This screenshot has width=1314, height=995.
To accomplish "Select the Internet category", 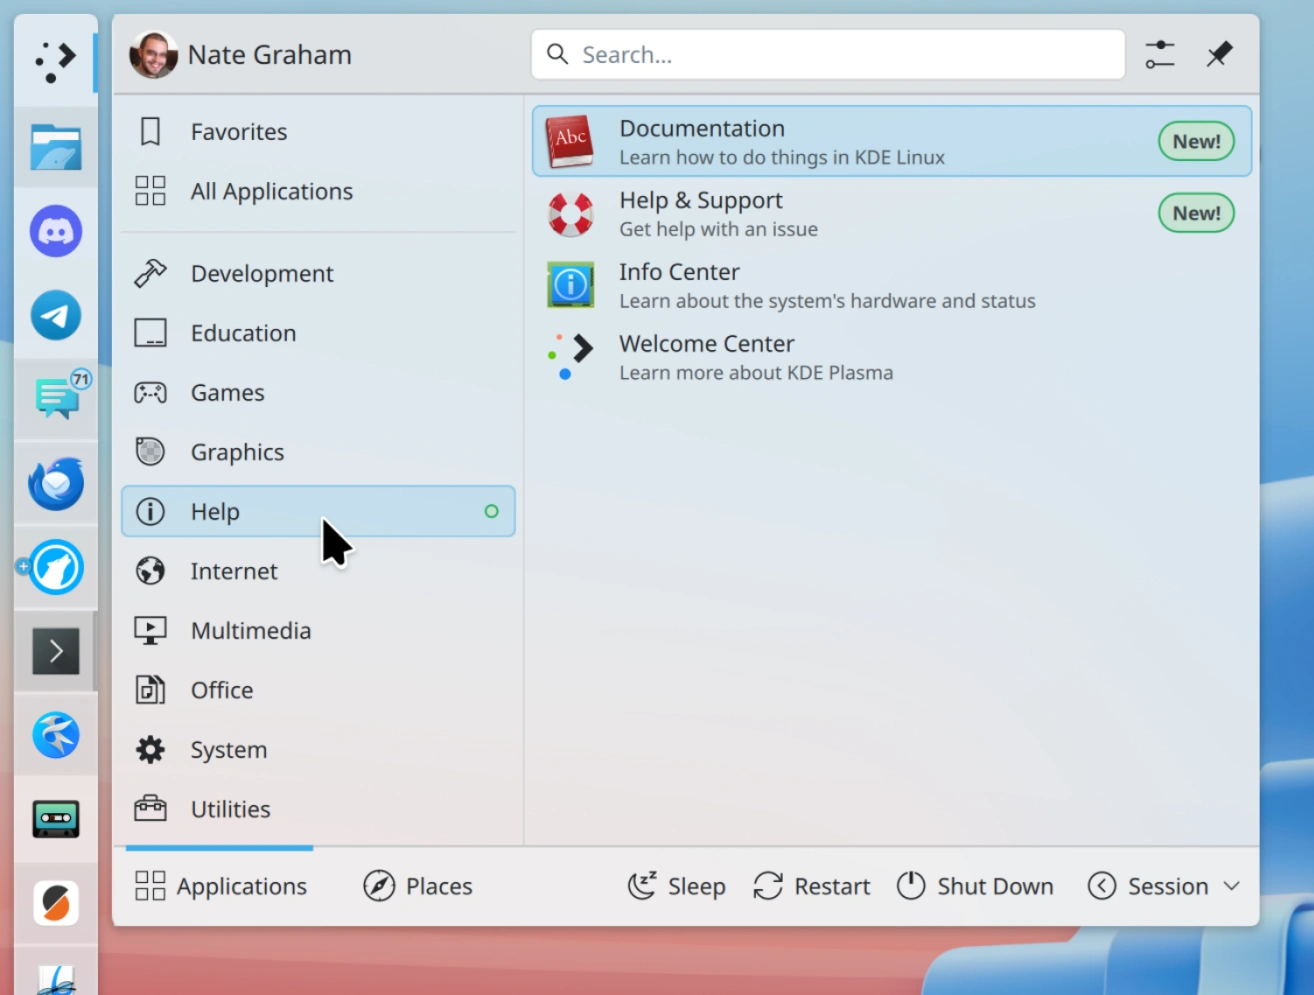I will (x=318, y=571).
